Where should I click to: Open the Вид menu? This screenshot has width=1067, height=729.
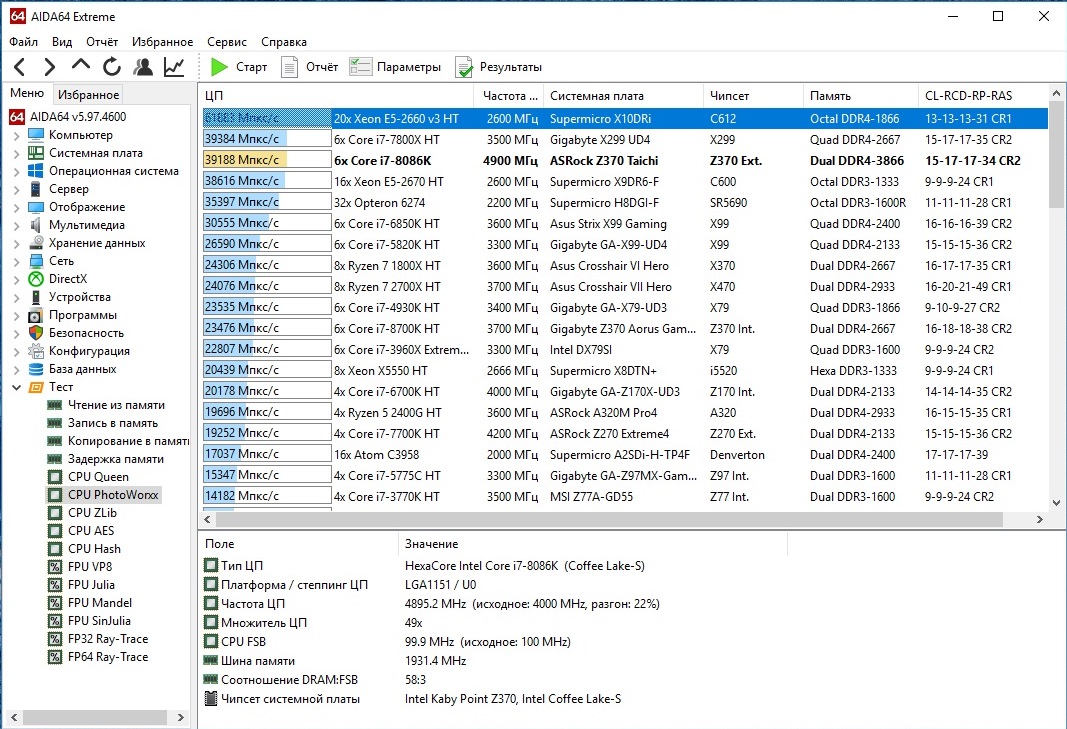[x=62, y=42]
